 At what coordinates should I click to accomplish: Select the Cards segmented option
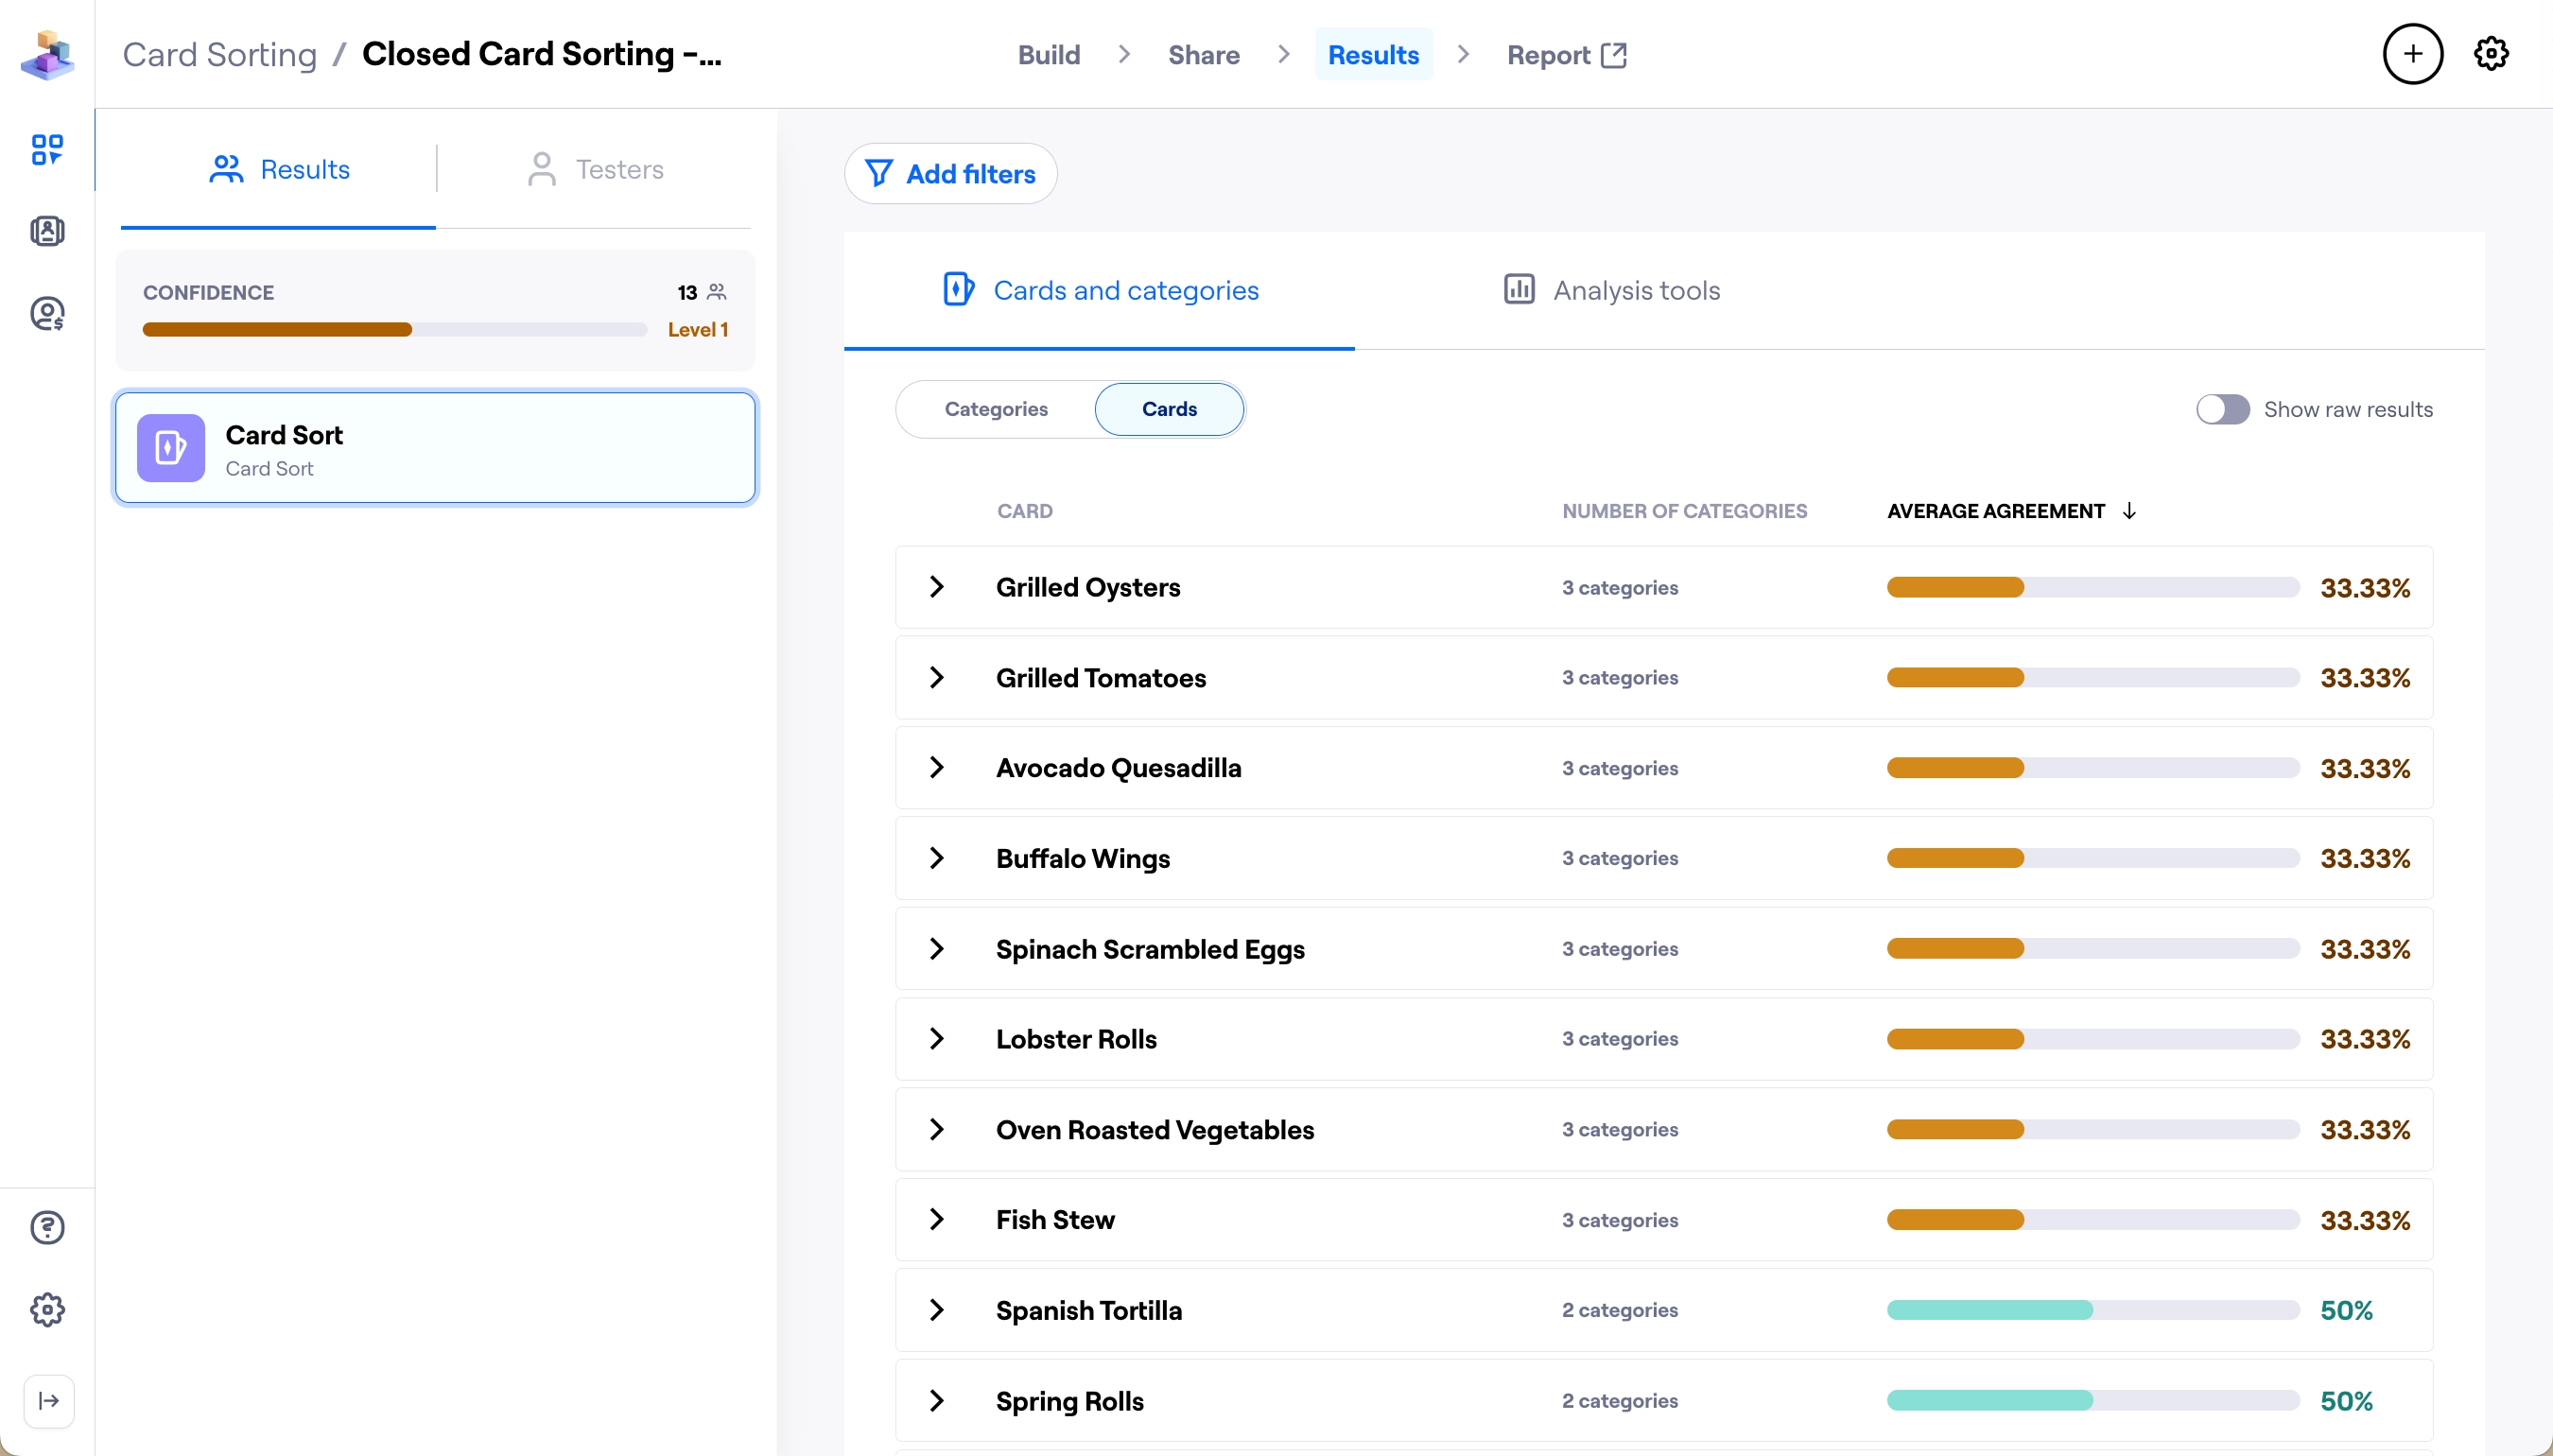coord(1168,409)
